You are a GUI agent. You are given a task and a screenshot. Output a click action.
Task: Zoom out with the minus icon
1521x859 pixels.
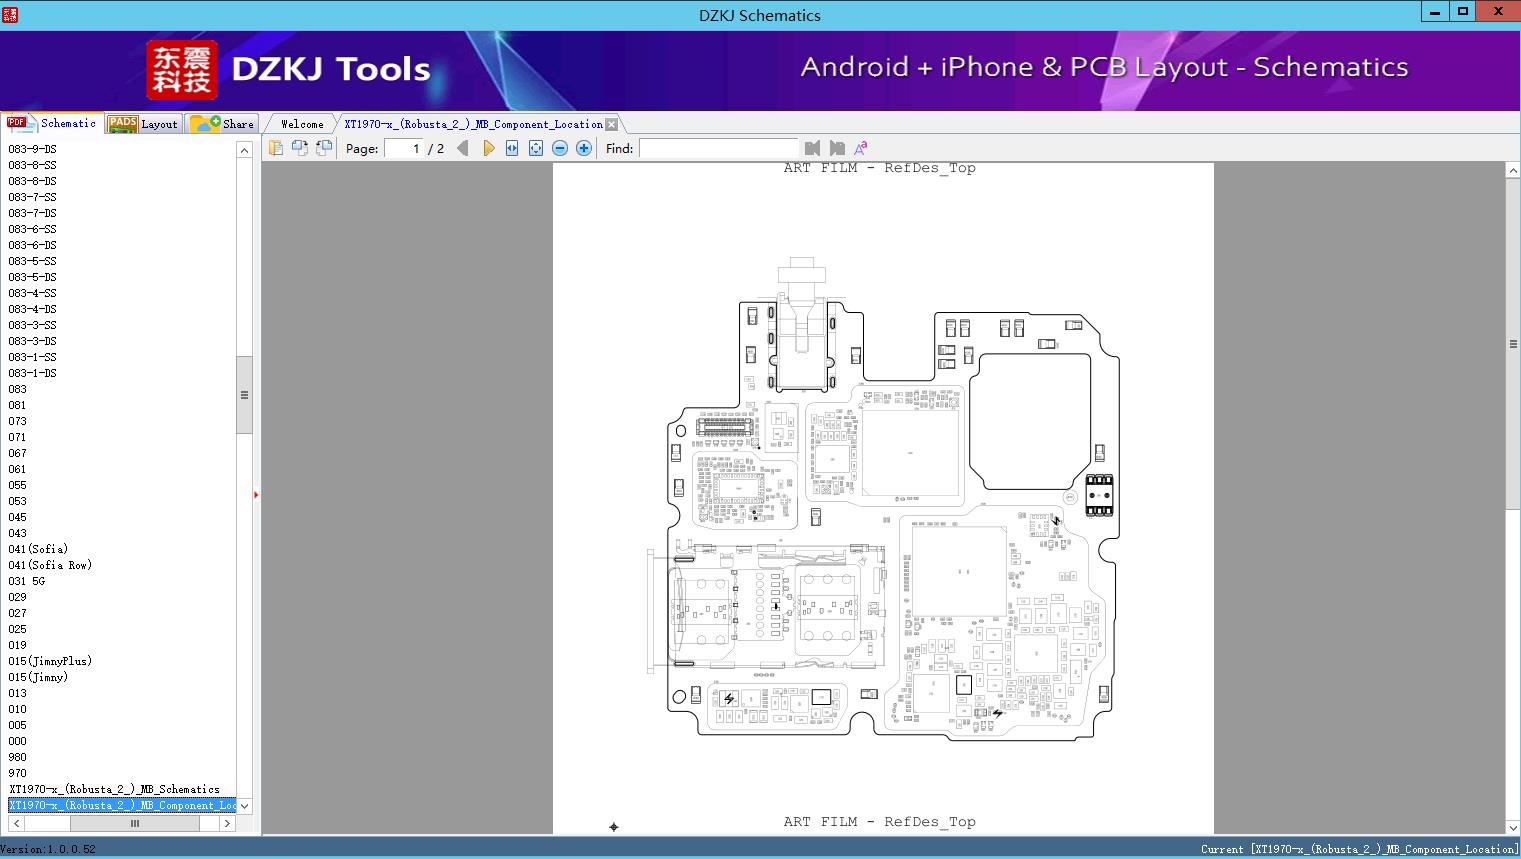click(560, 148)
